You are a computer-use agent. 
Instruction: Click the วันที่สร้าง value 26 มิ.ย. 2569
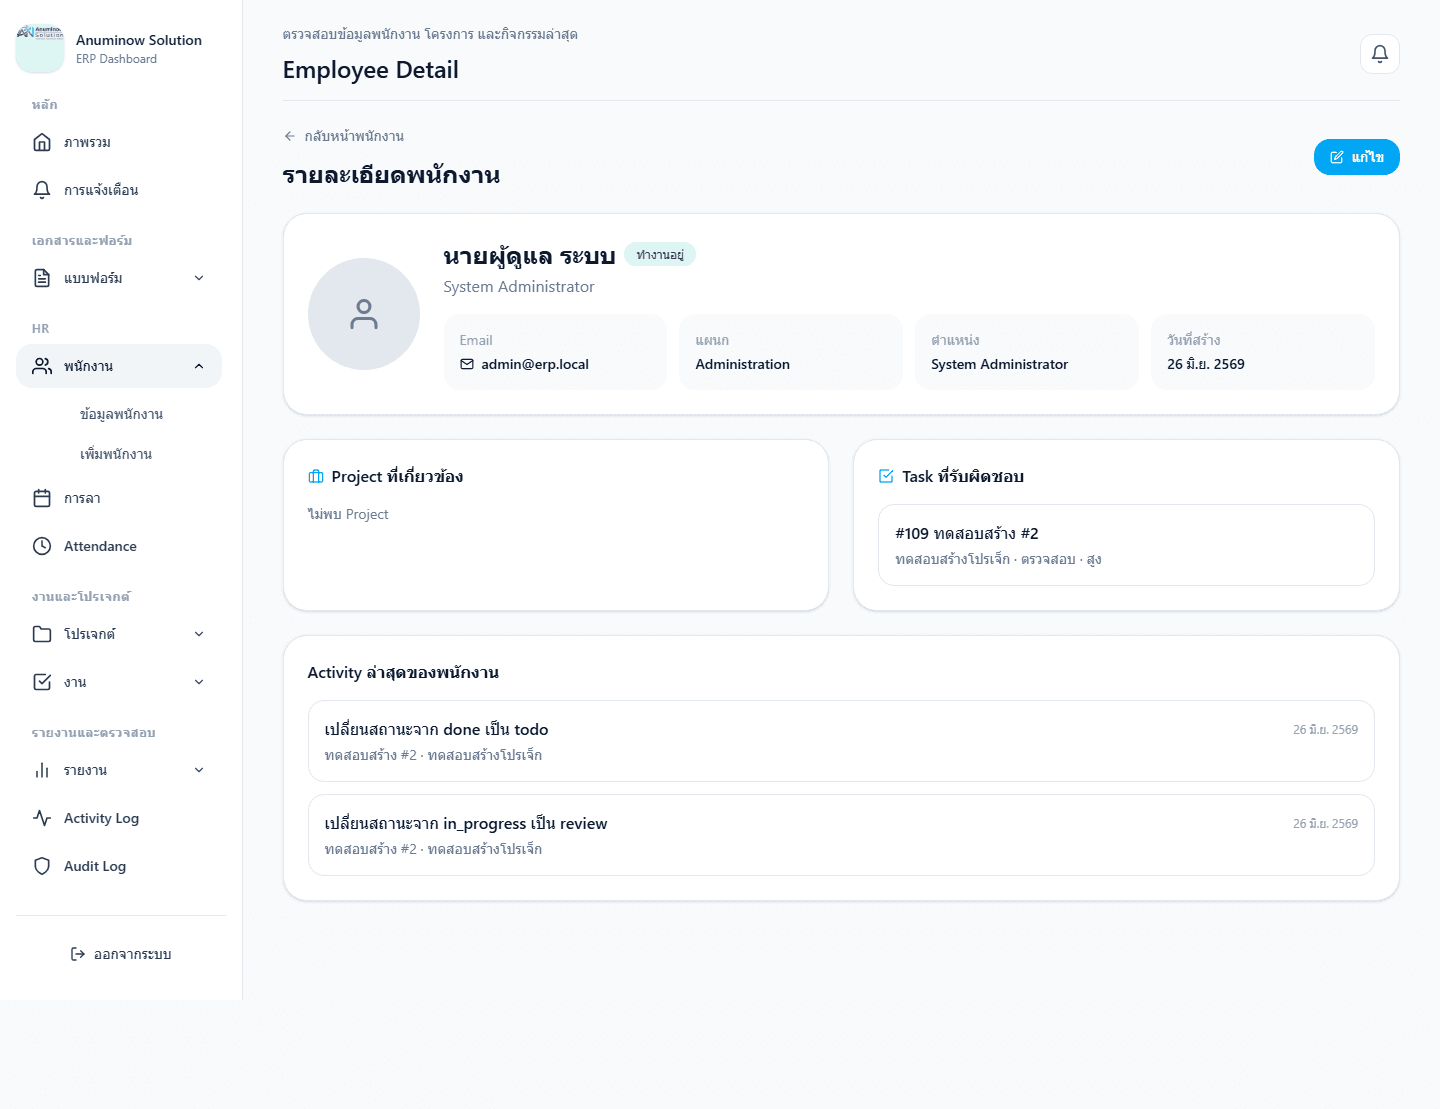[1206, 364]
